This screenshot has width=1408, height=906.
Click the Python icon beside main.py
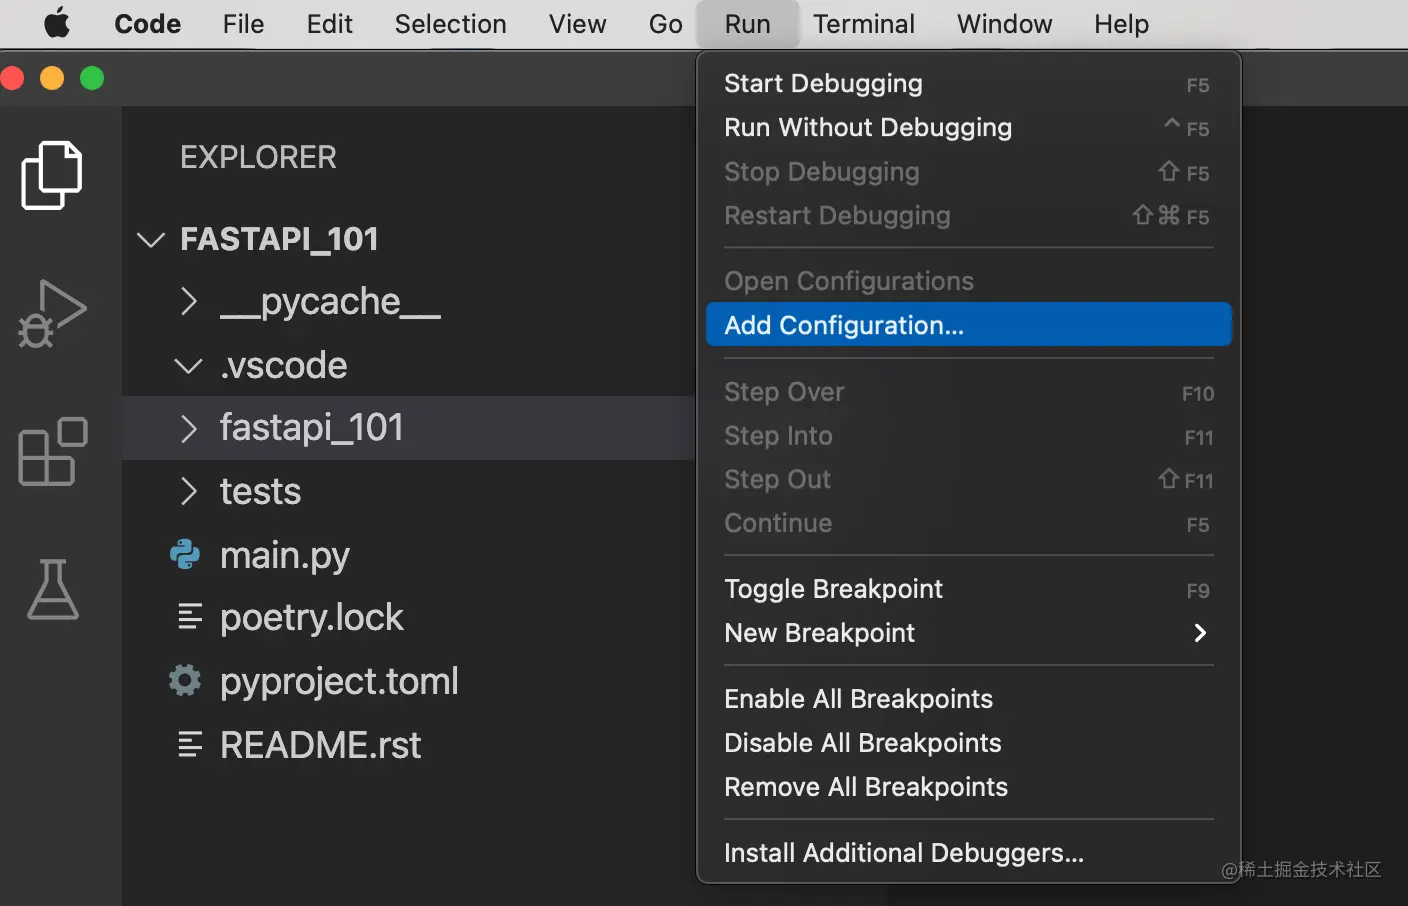(185, 554)
